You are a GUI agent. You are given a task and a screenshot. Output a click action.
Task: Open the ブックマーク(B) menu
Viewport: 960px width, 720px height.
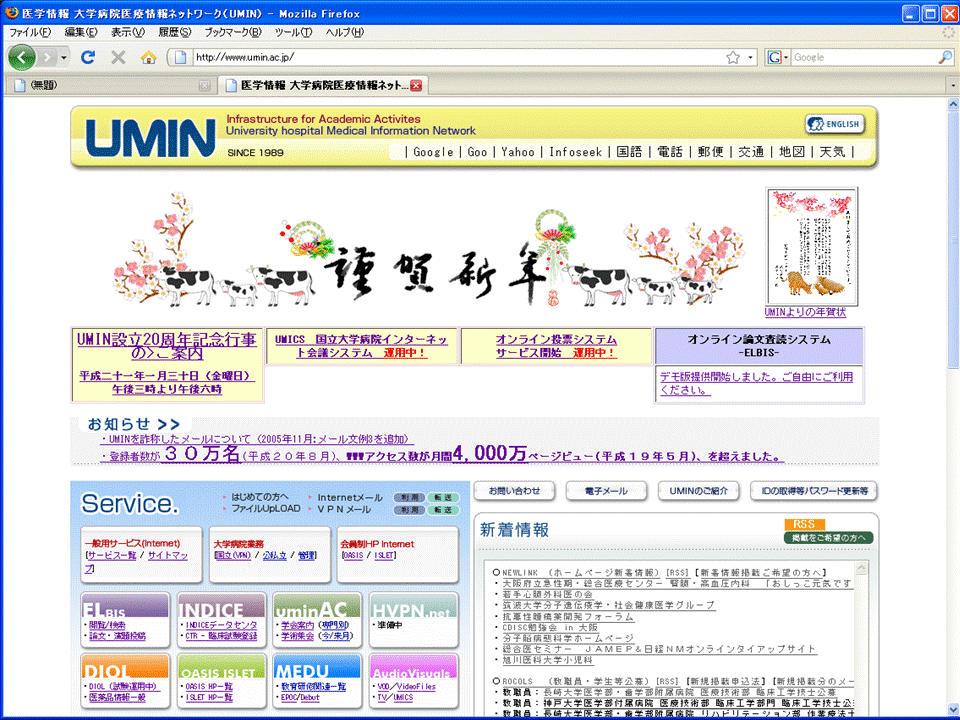click(x=232, y=32)
